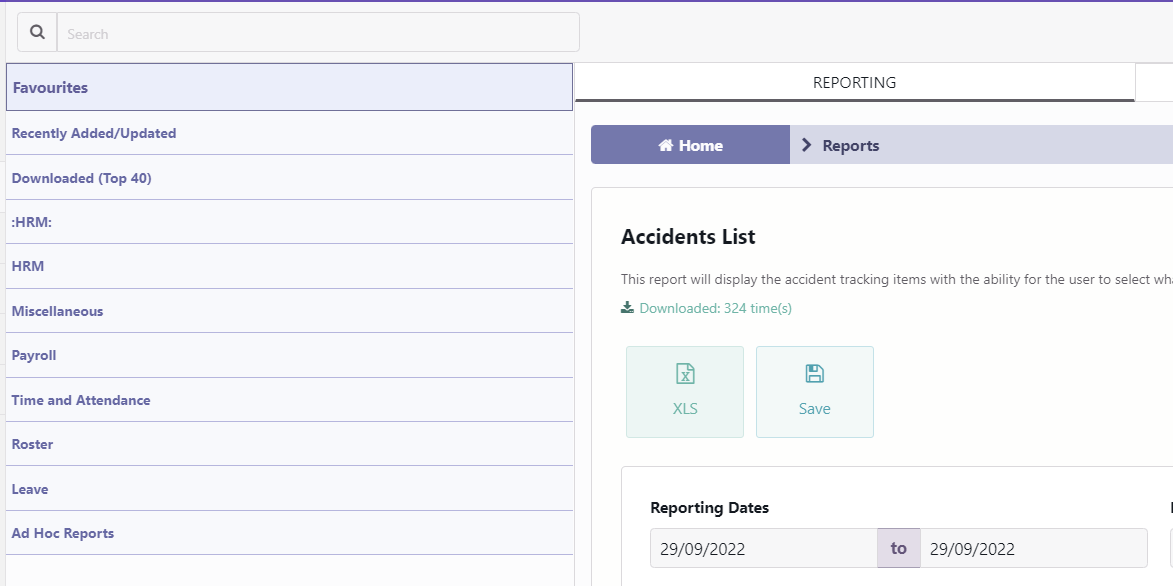Click the search magnifier icon
This screenshot has height=586, width=1173.
point(37,31)
